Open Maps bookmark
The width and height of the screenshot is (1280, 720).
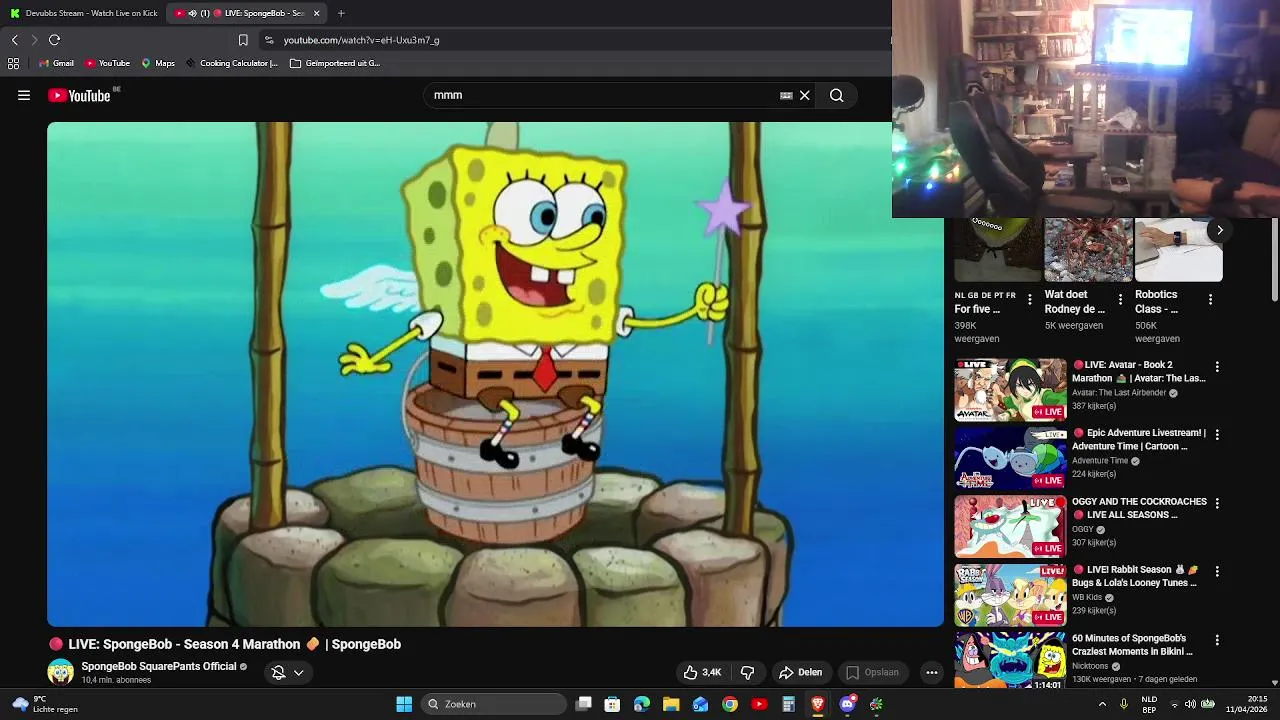pos(158,63)
